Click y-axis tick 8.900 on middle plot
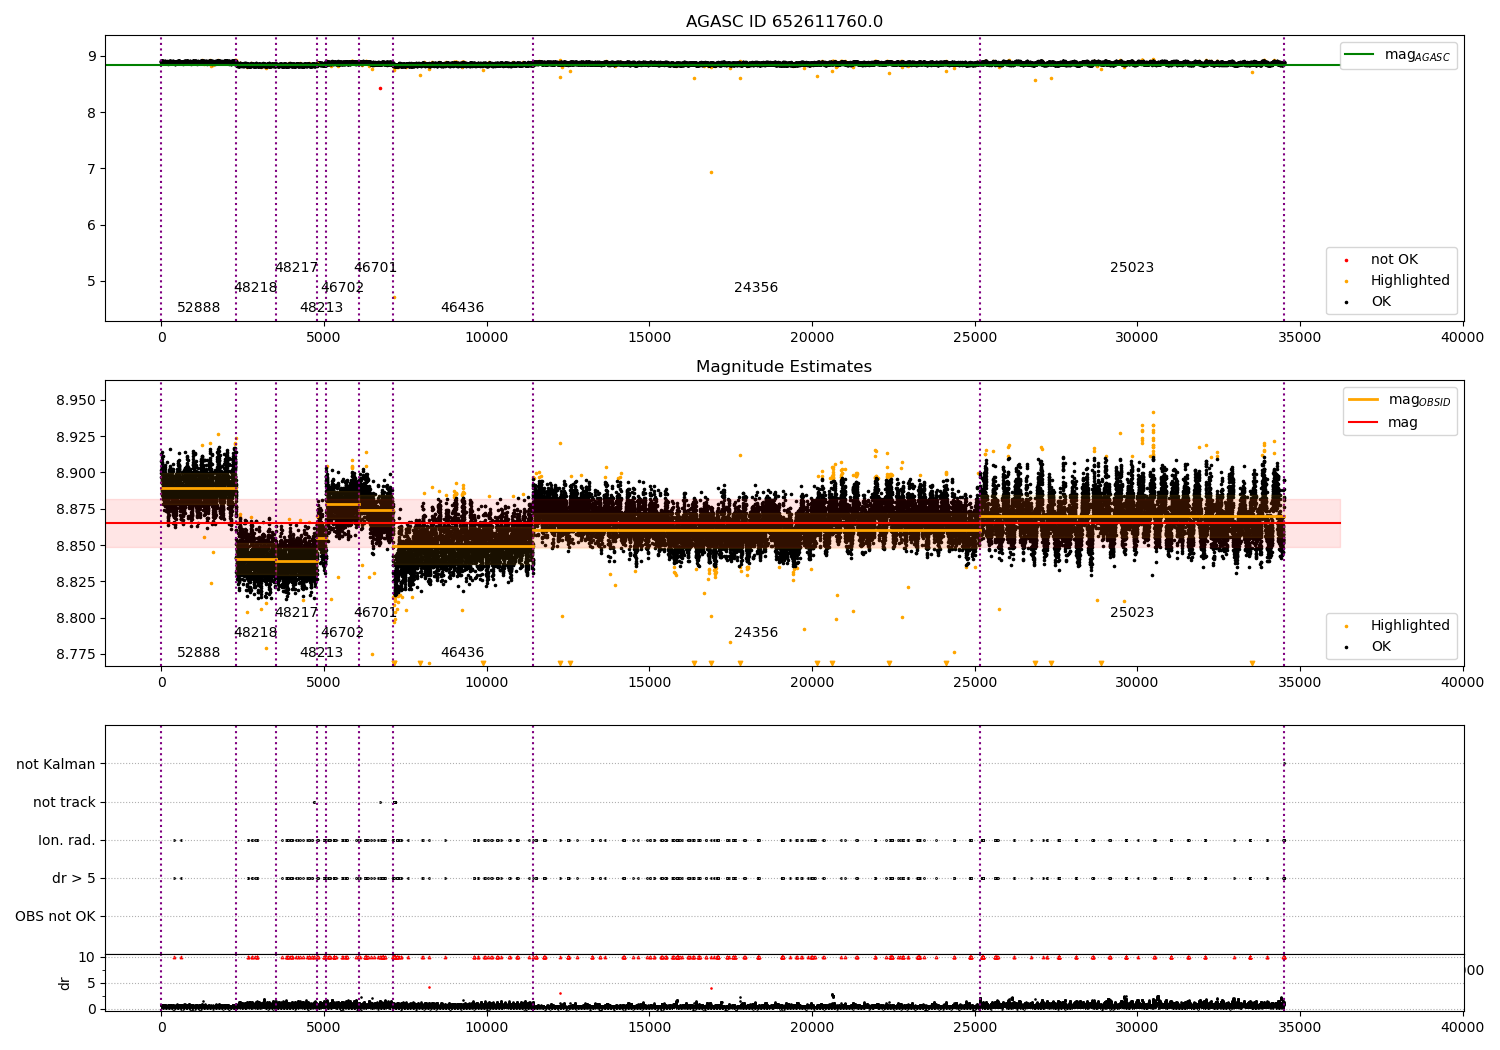Image resolution: width=1500 pixels, height=1050 pixels. [76, 473]
